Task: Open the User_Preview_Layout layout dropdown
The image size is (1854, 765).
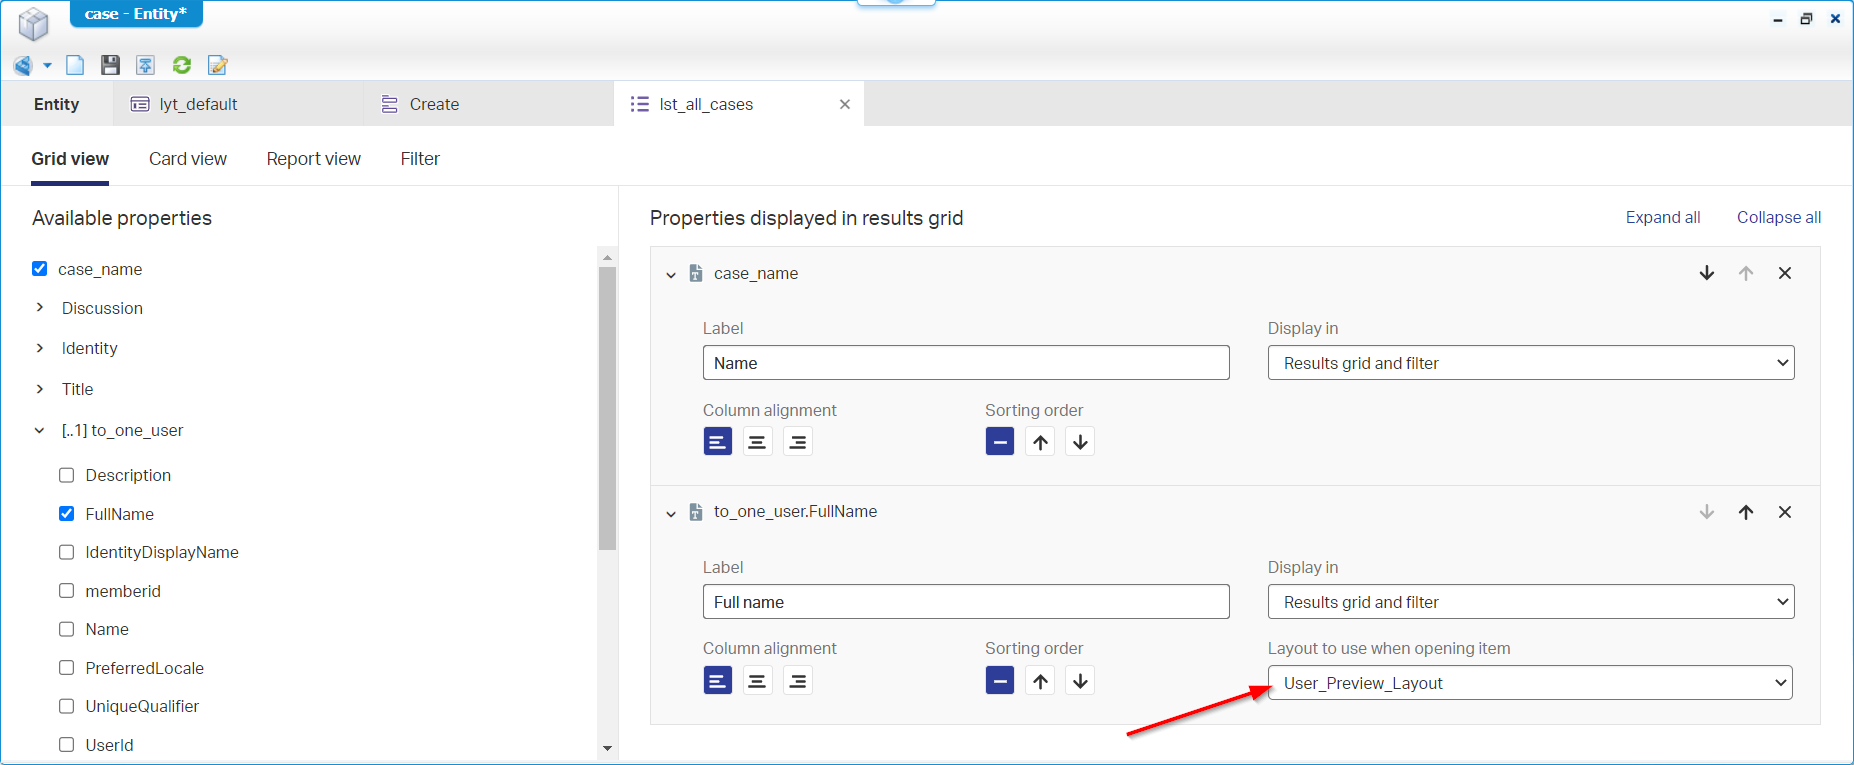Action: [x=1530, y=683]
